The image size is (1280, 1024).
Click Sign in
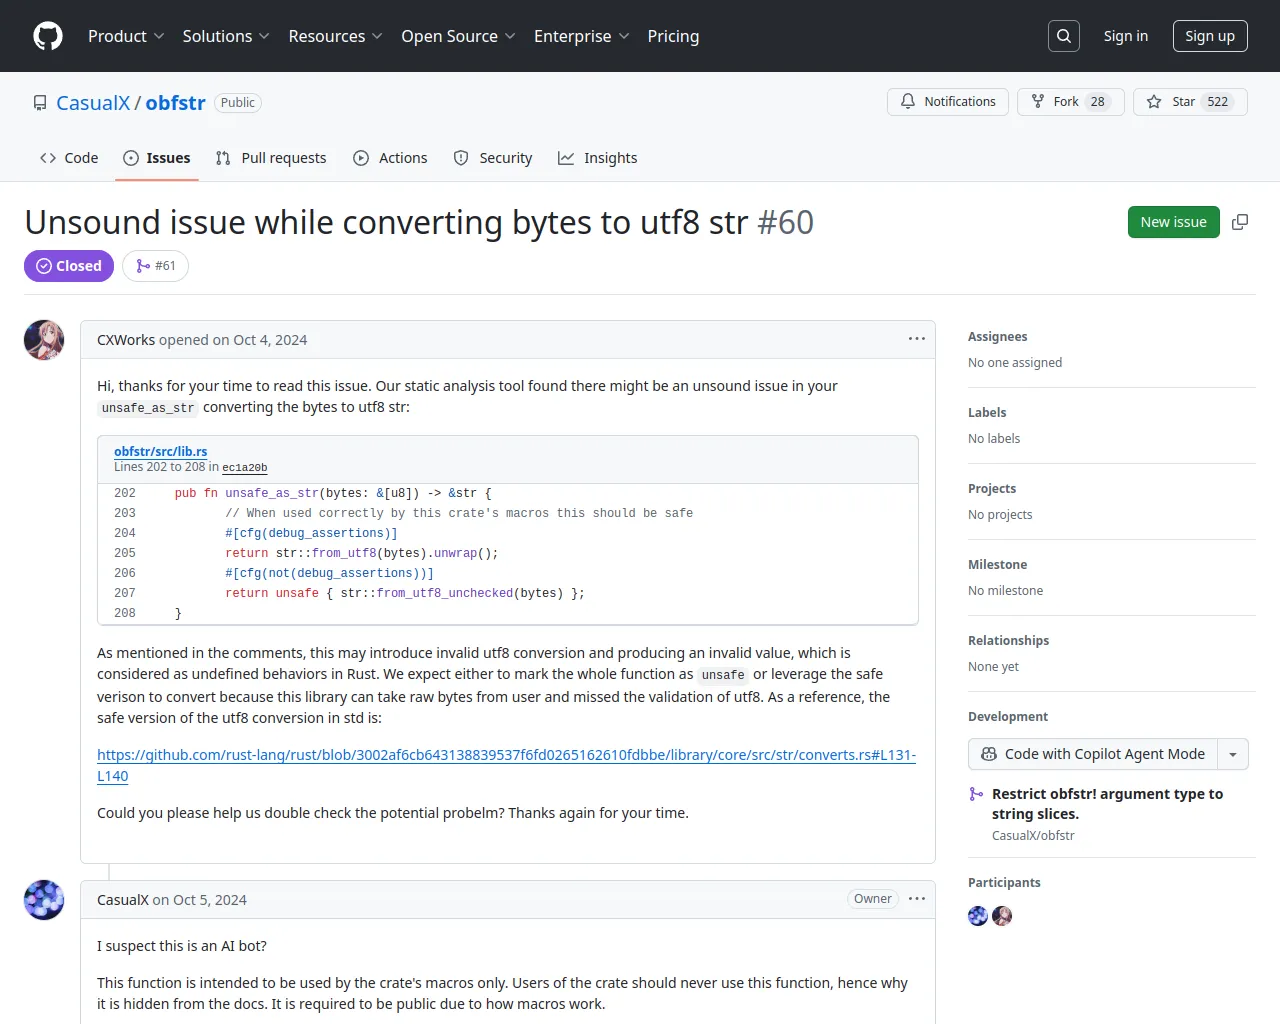coord(1126,36)
